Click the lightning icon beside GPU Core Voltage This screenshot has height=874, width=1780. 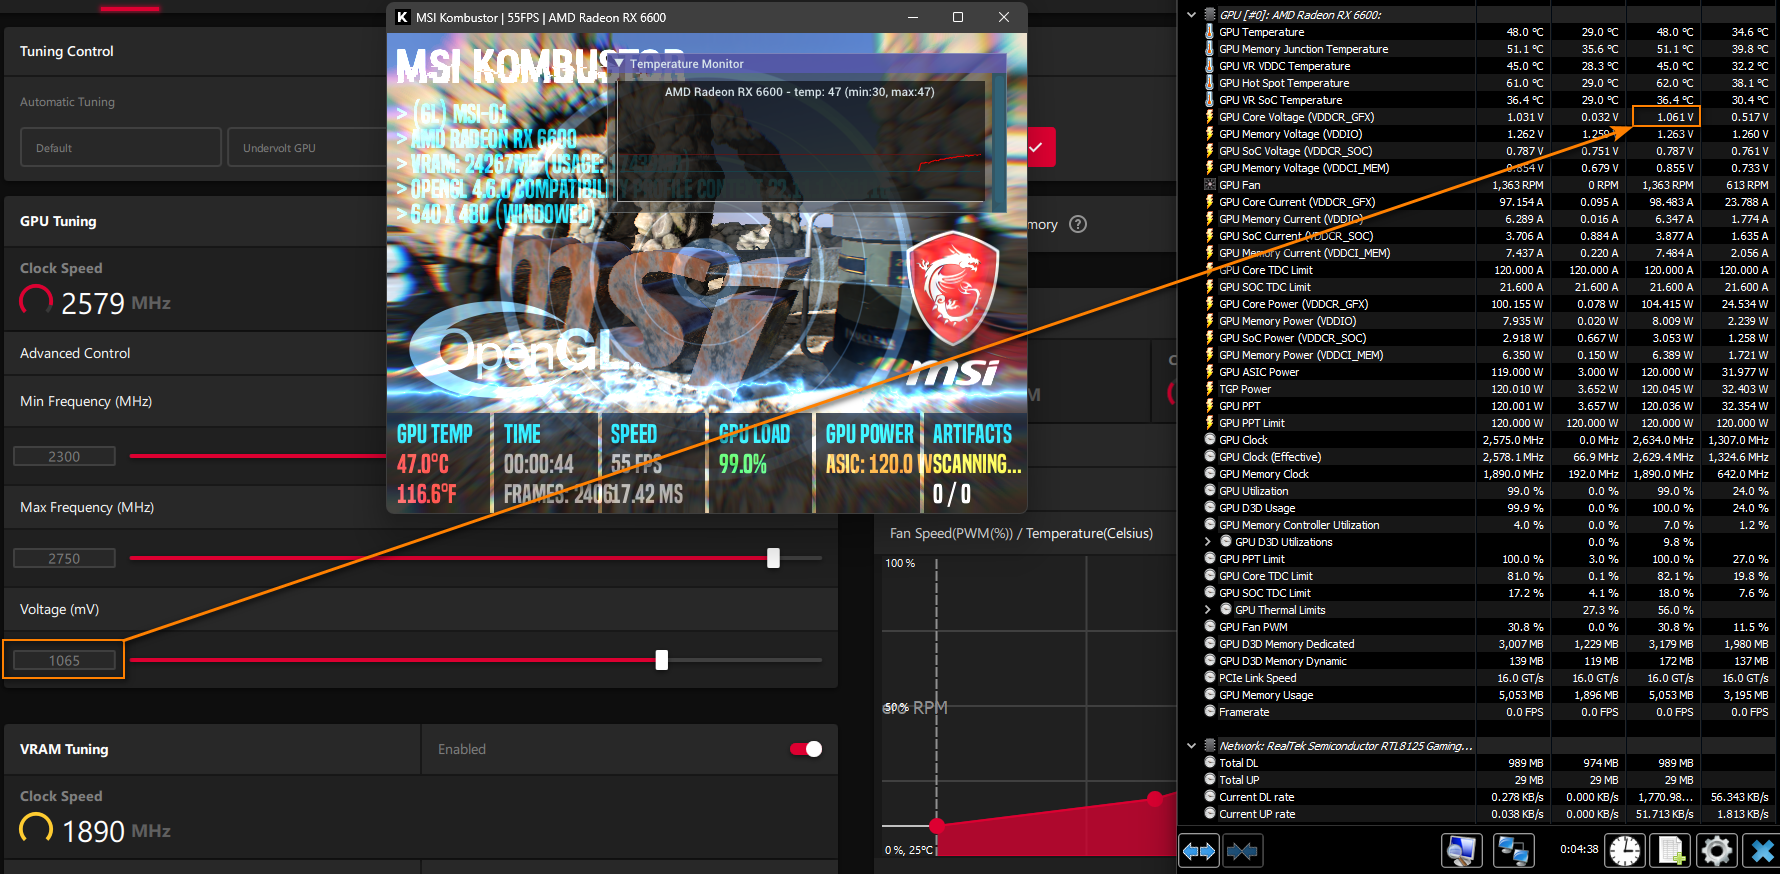coord(1210,117)
